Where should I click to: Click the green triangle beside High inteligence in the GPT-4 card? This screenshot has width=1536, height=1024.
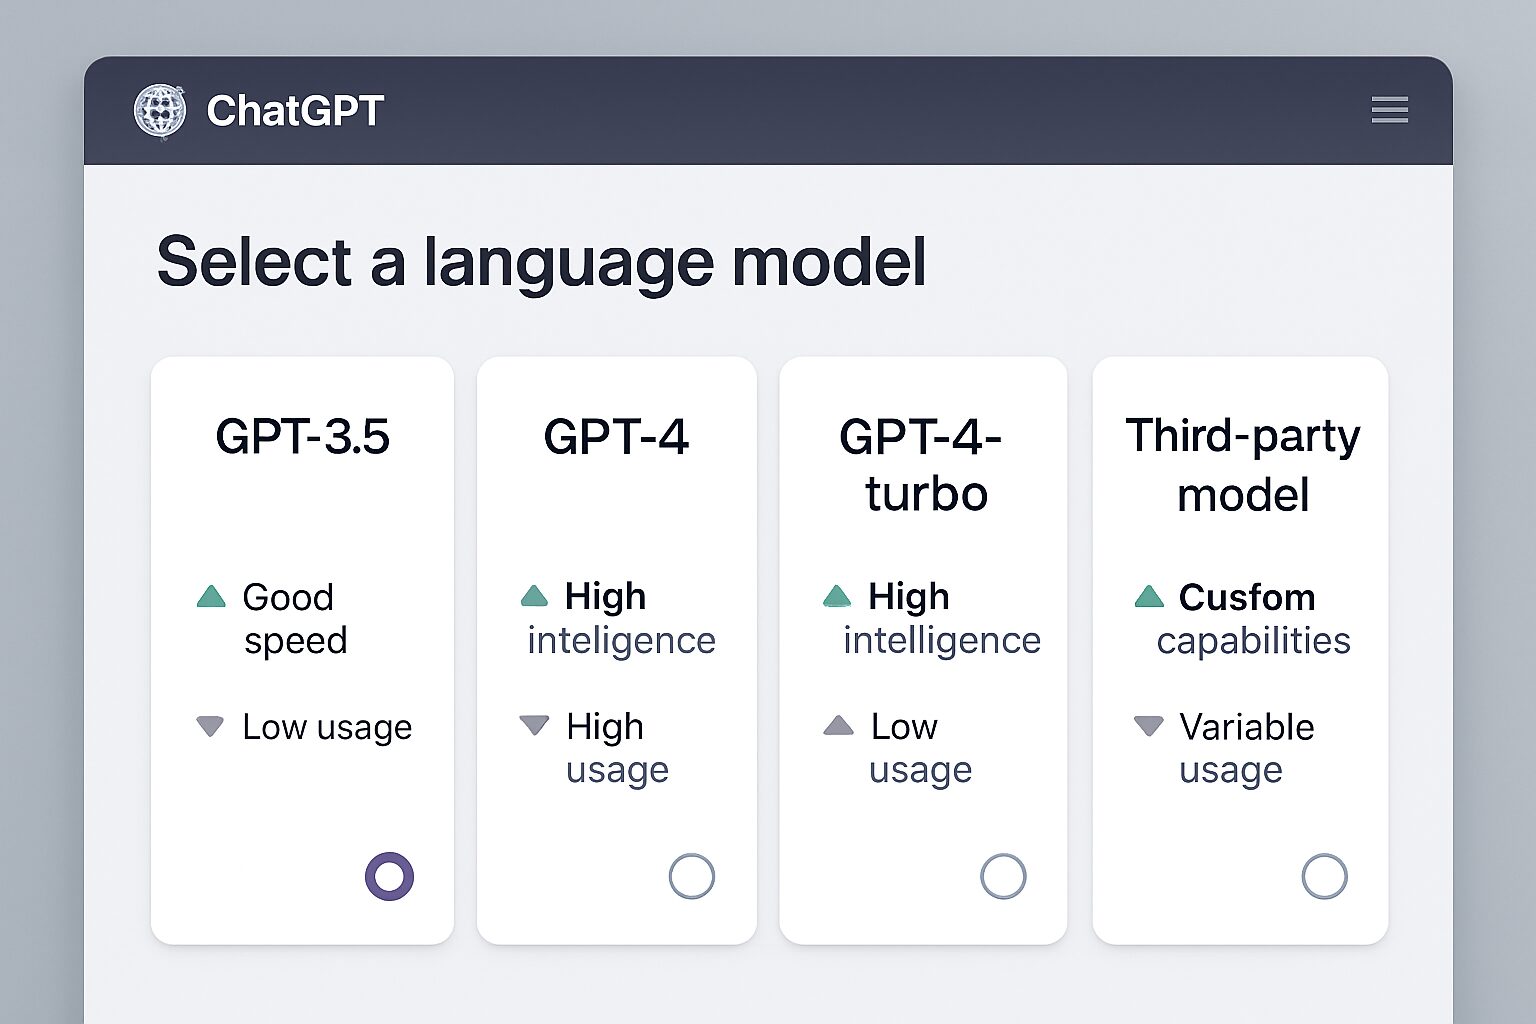[x=535, y=597]
